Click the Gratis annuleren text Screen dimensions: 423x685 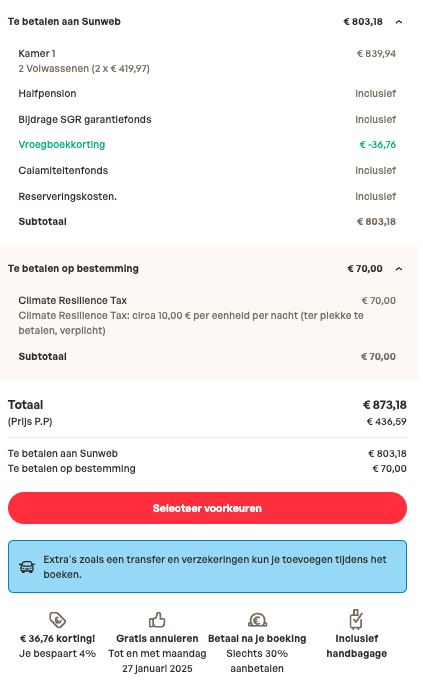point(157,638)
